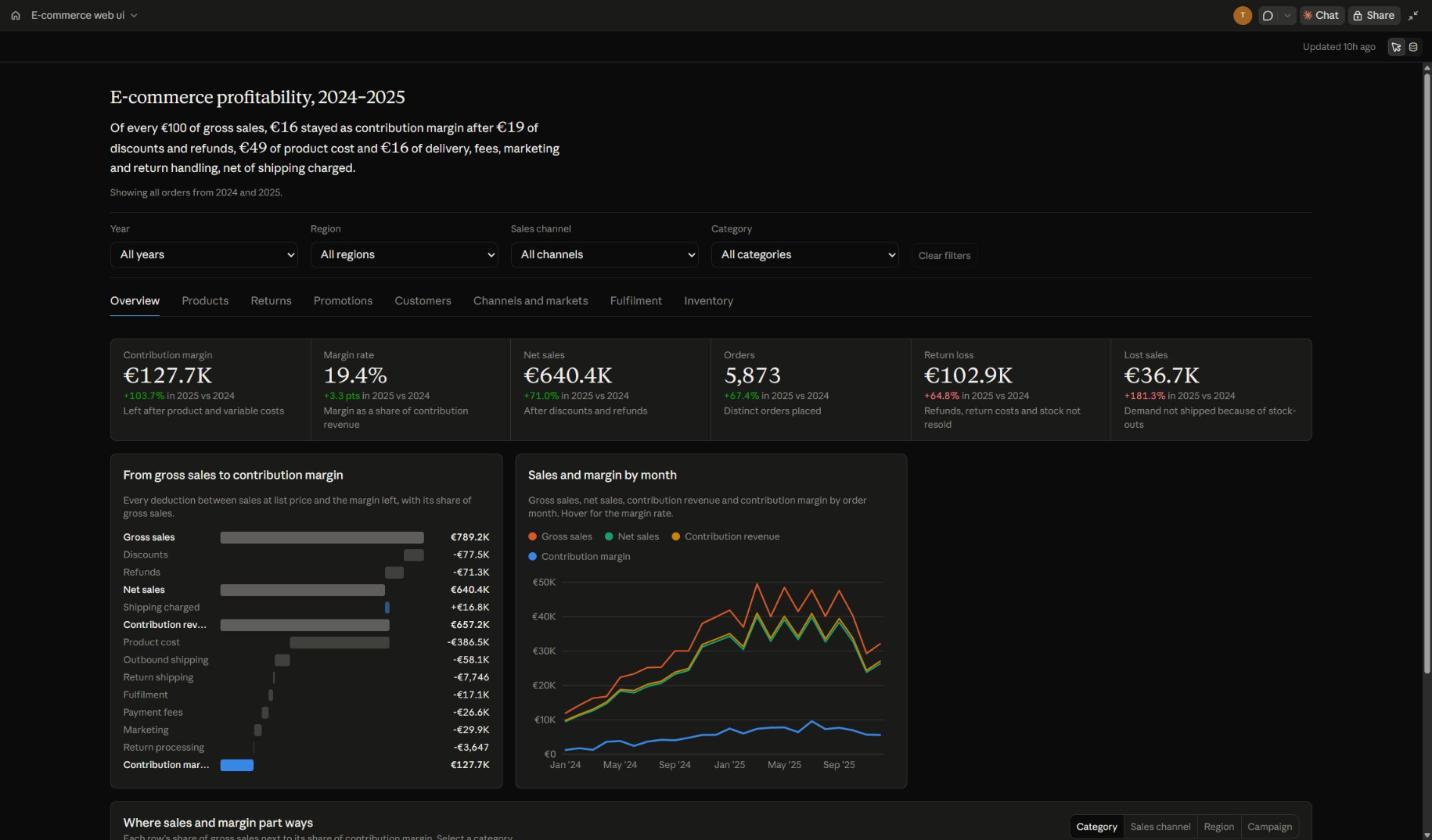Screen dimensions: 1432x840
Task: Select the Category segment in breakdown toggle
Action: pyautogui.click(x=1097, y=827)
